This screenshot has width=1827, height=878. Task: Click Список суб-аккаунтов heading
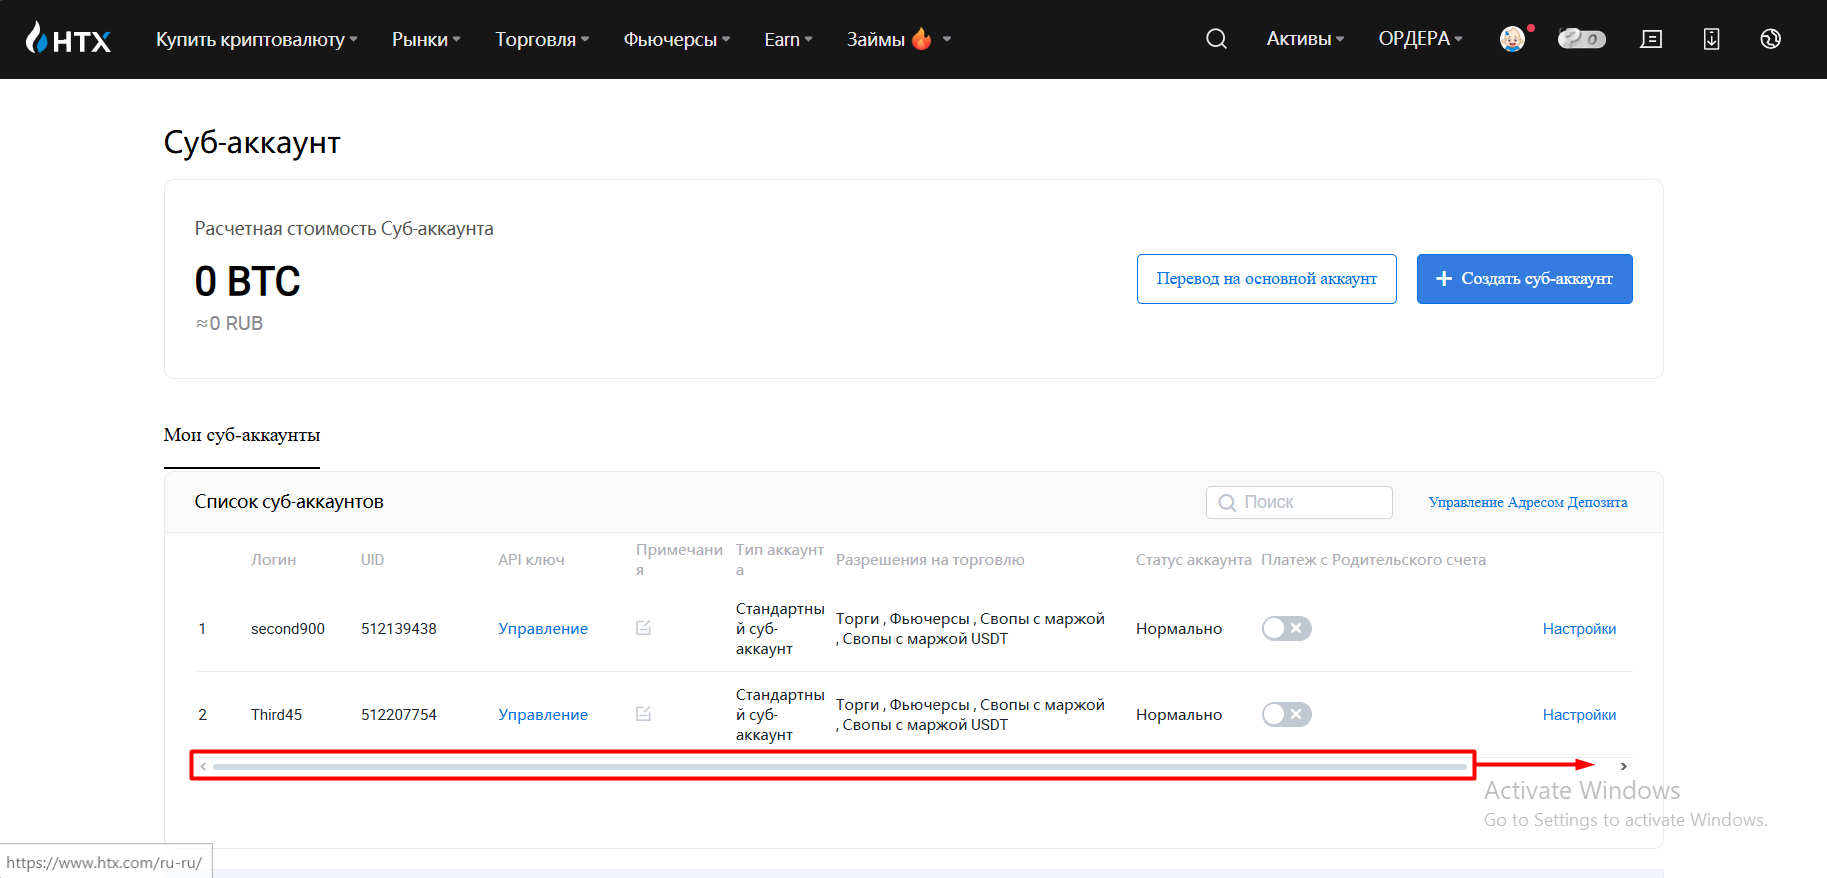tap(289, 501)
